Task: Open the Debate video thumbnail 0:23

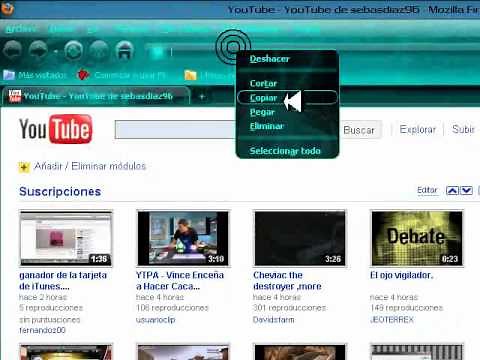Action: (x=417, y=238)
